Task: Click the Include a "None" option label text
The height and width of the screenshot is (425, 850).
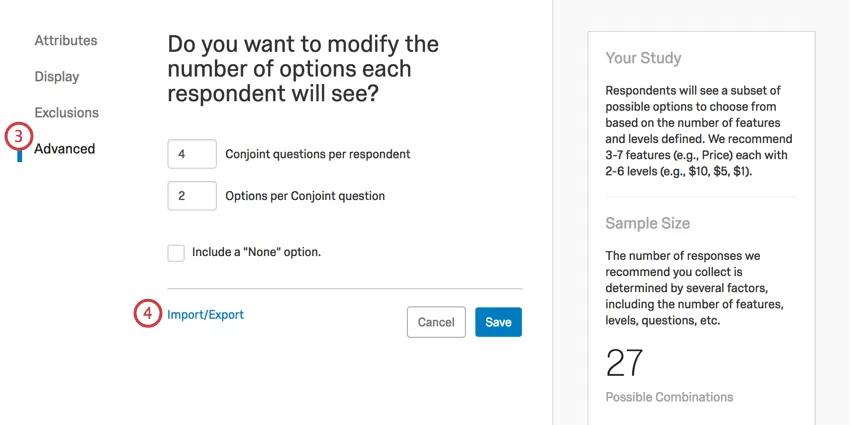Action: 256,252
